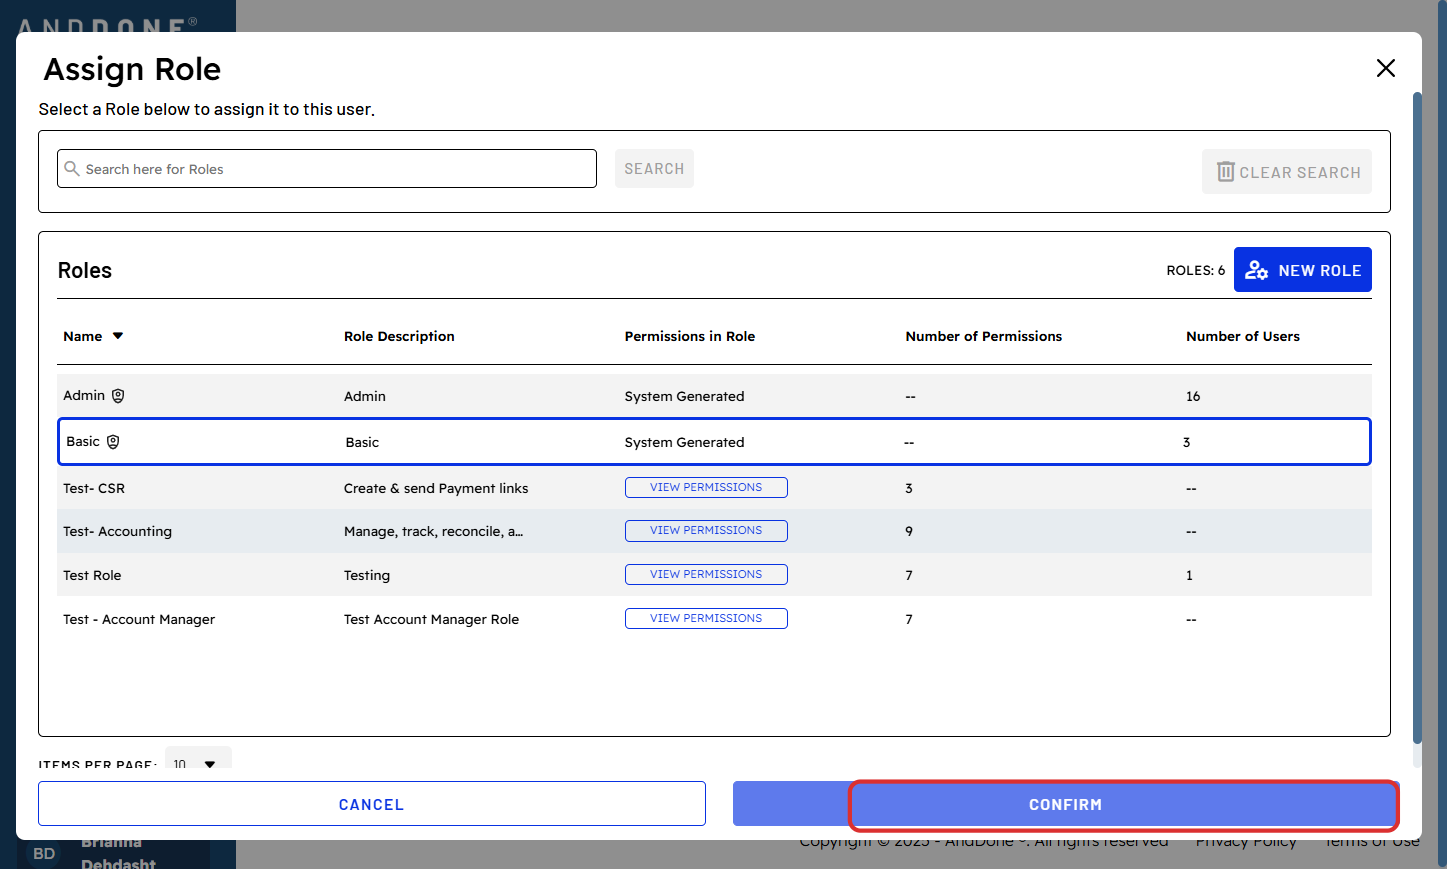Open the items per page dropdown
The width and height of the screenshot is (1447, 869).
tap(198, 760)
